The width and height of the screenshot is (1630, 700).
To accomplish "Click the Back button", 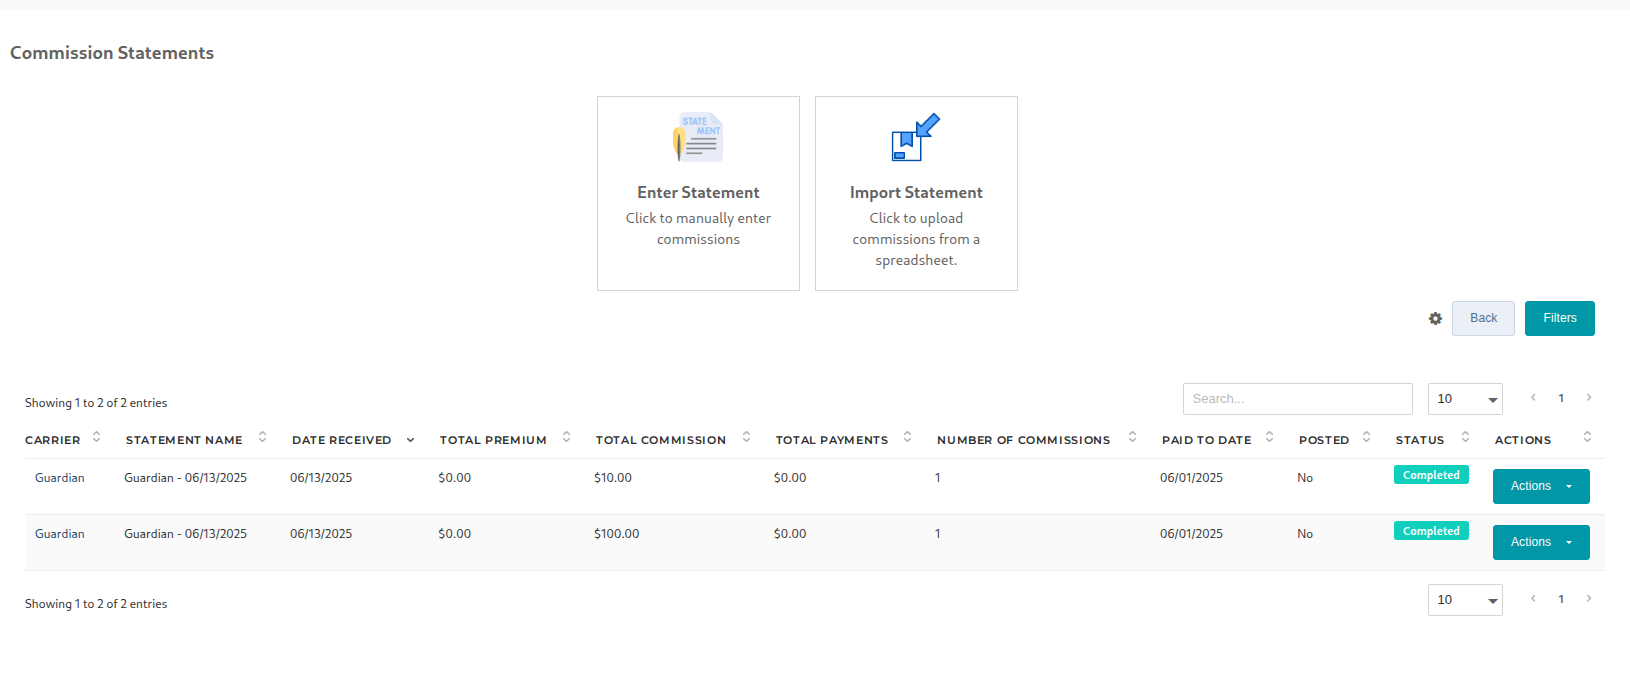I will (x=1483, y=319).
